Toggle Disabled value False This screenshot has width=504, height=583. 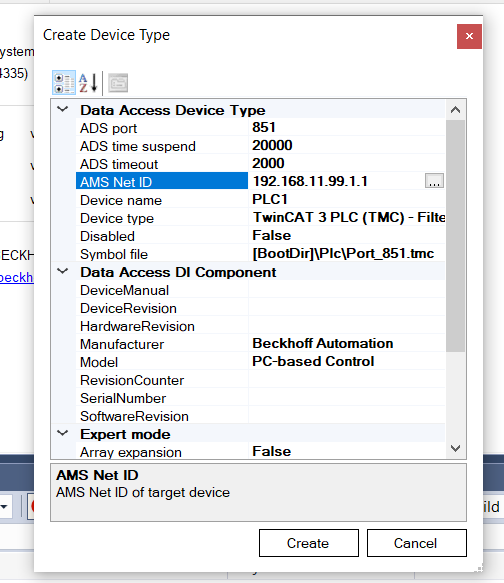click(346, 236)
